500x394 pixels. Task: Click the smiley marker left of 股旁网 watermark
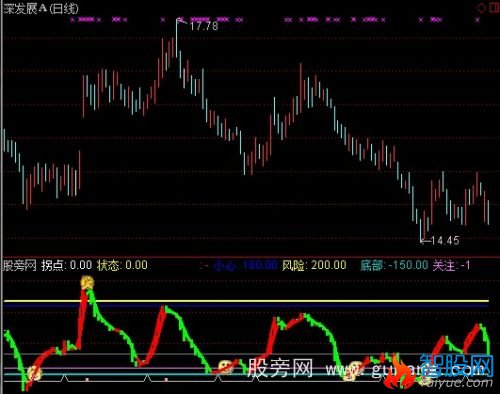tap(226, 366)
